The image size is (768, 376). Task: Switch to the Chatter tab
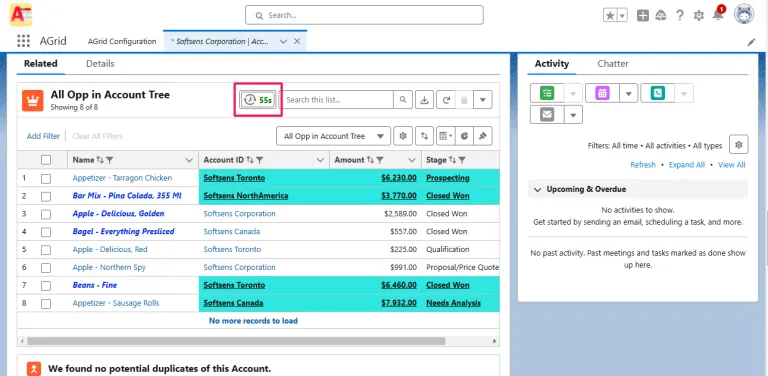tap(613, 64)
